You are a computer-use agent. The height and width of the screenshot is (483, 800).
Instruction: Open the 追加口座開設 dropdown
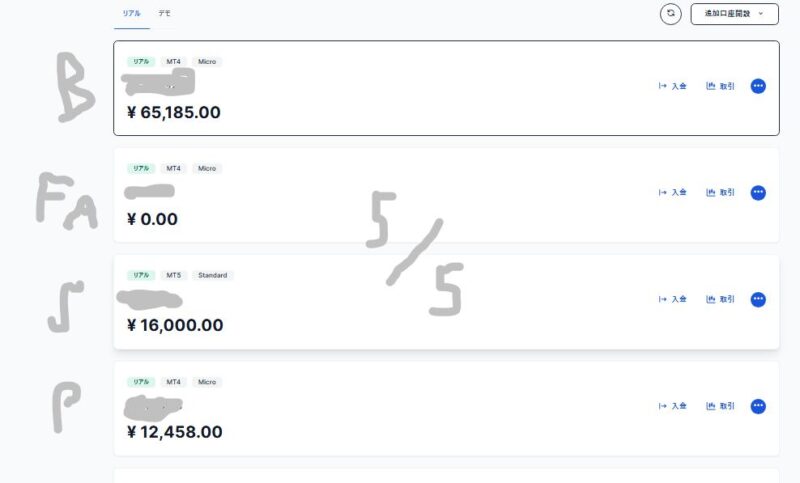pos(734,14)
